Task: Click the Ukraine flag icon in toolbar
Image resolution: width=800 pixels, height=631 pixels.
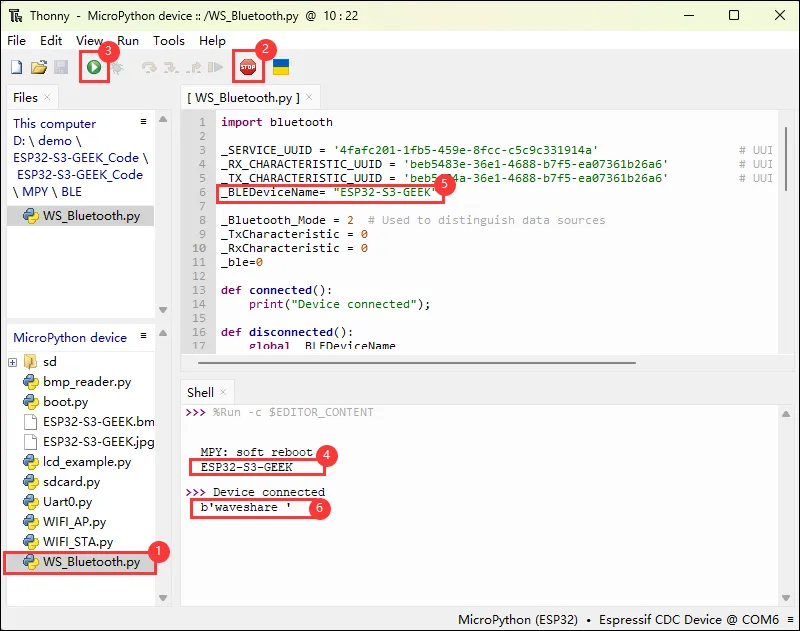Action: 282,67
